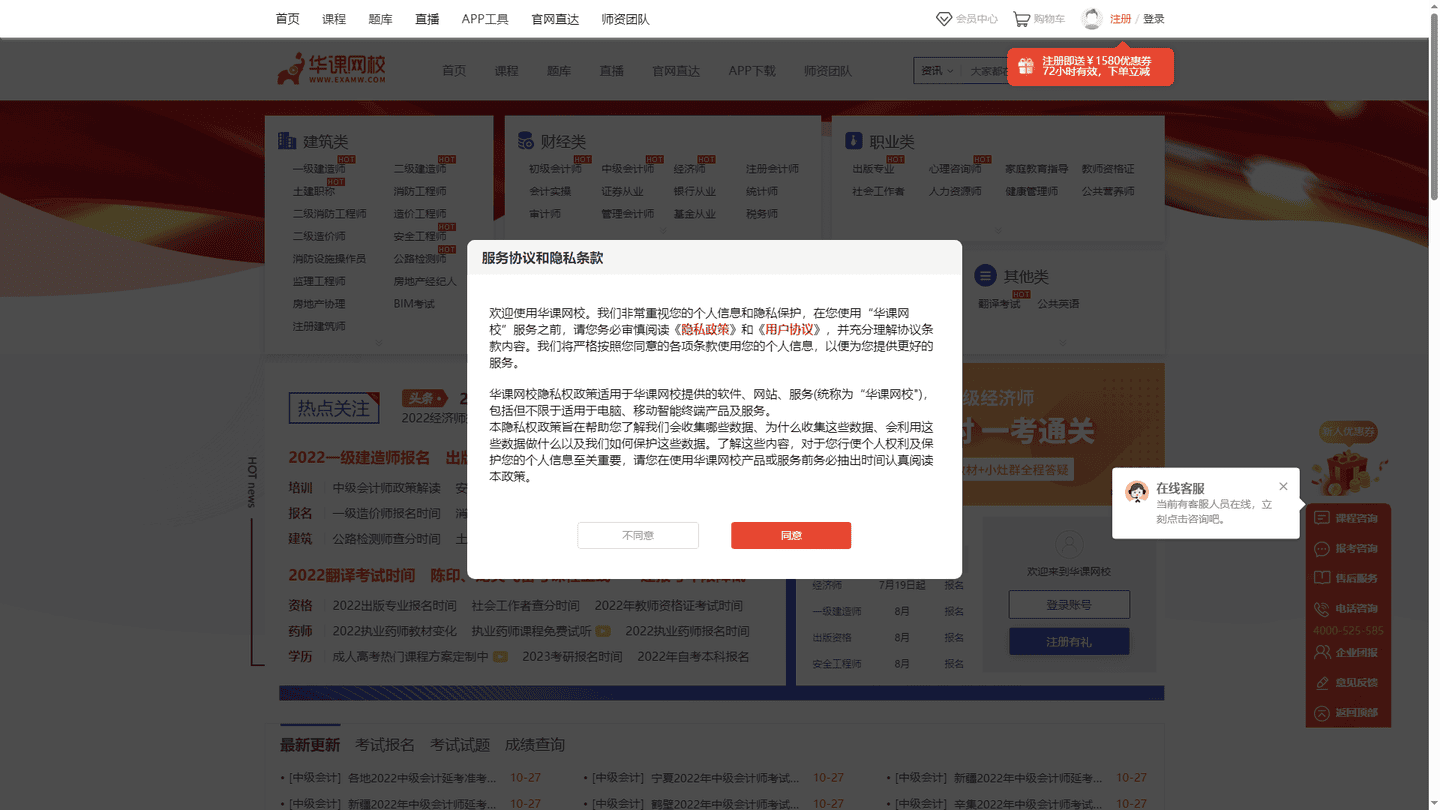
Task: Click the 注册有礼 button
Action: (1069, 642)
